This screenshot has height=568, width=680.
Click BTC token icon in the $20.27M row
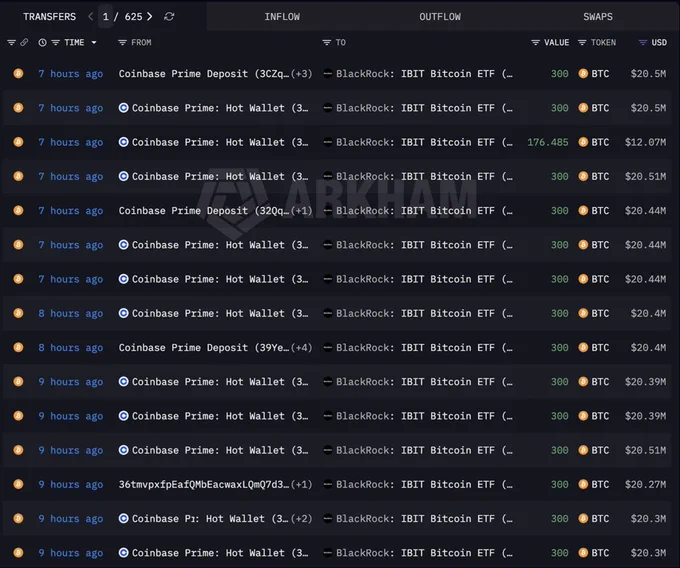coord(583,484)
